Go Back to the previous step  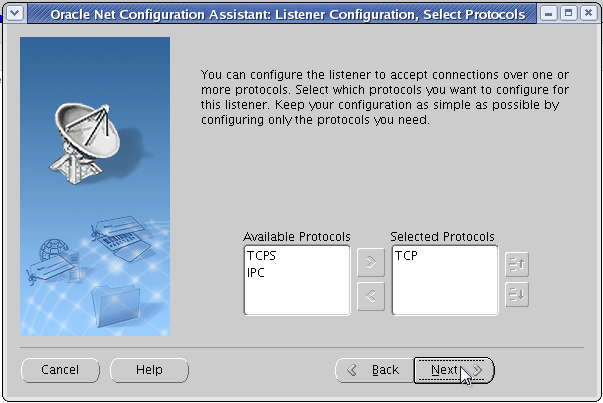(x=374, y=370)
